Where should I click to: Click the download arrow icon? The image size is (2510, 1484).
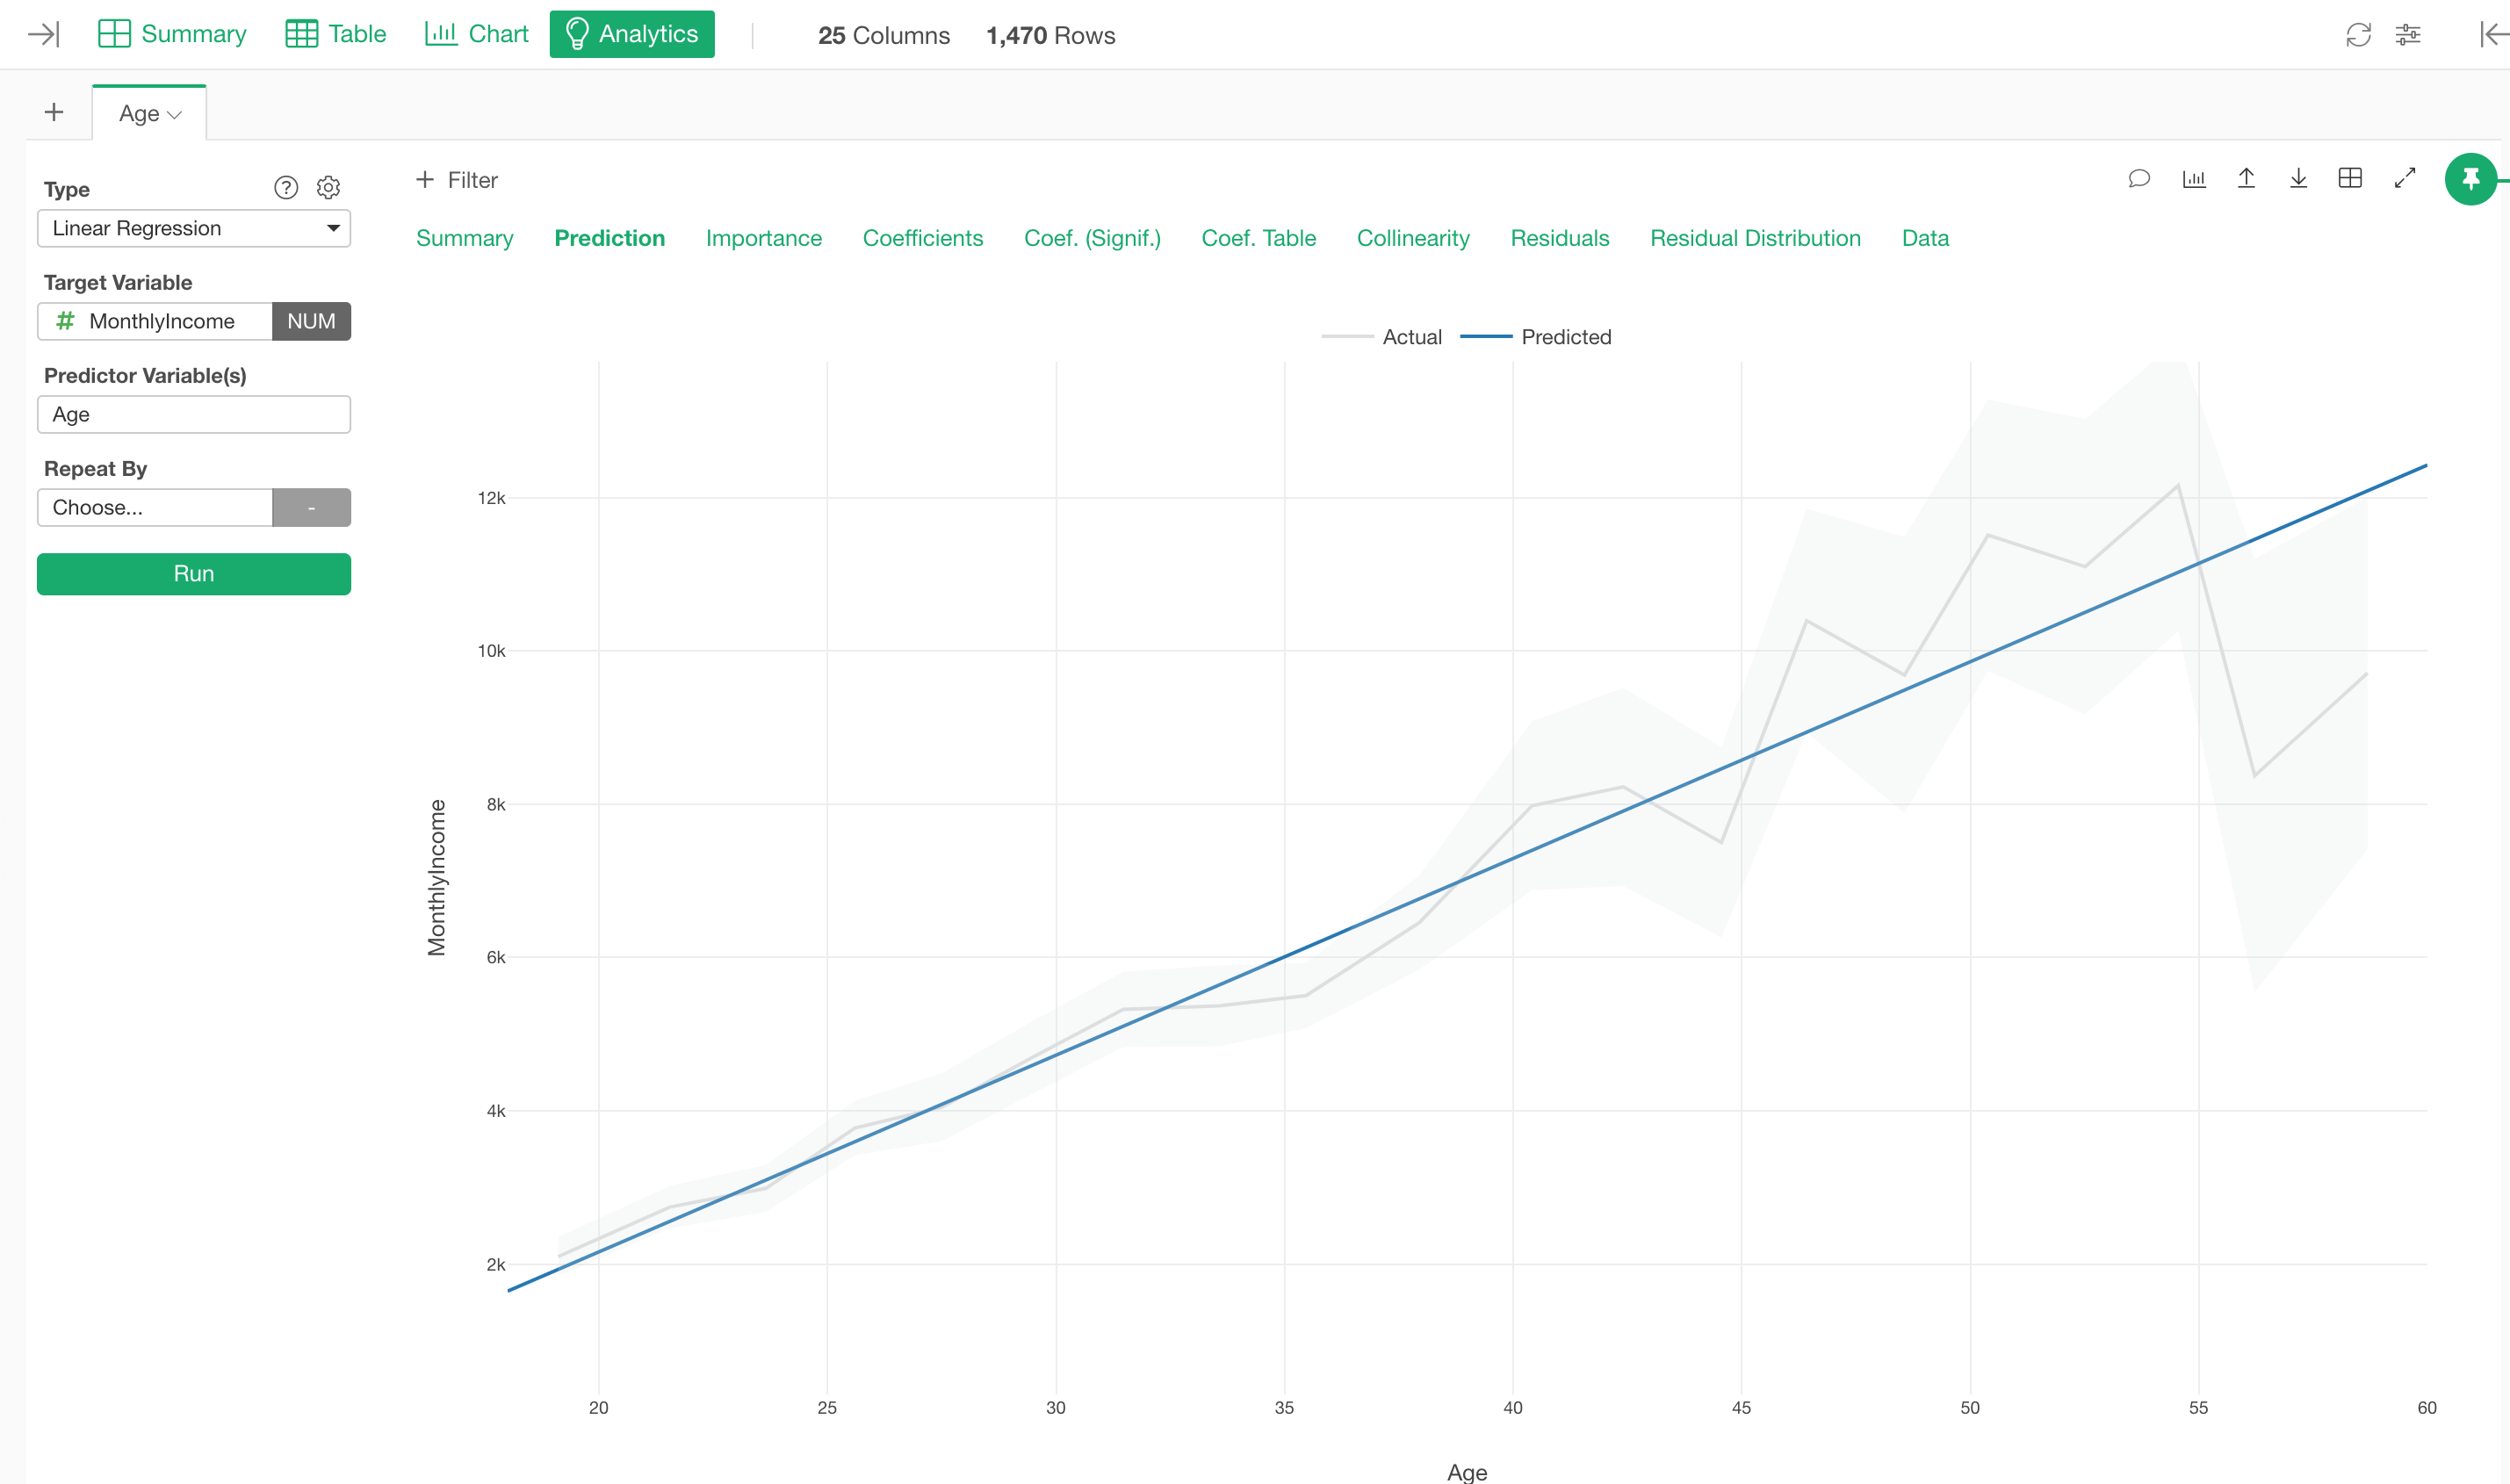(x=2298, y=178)
